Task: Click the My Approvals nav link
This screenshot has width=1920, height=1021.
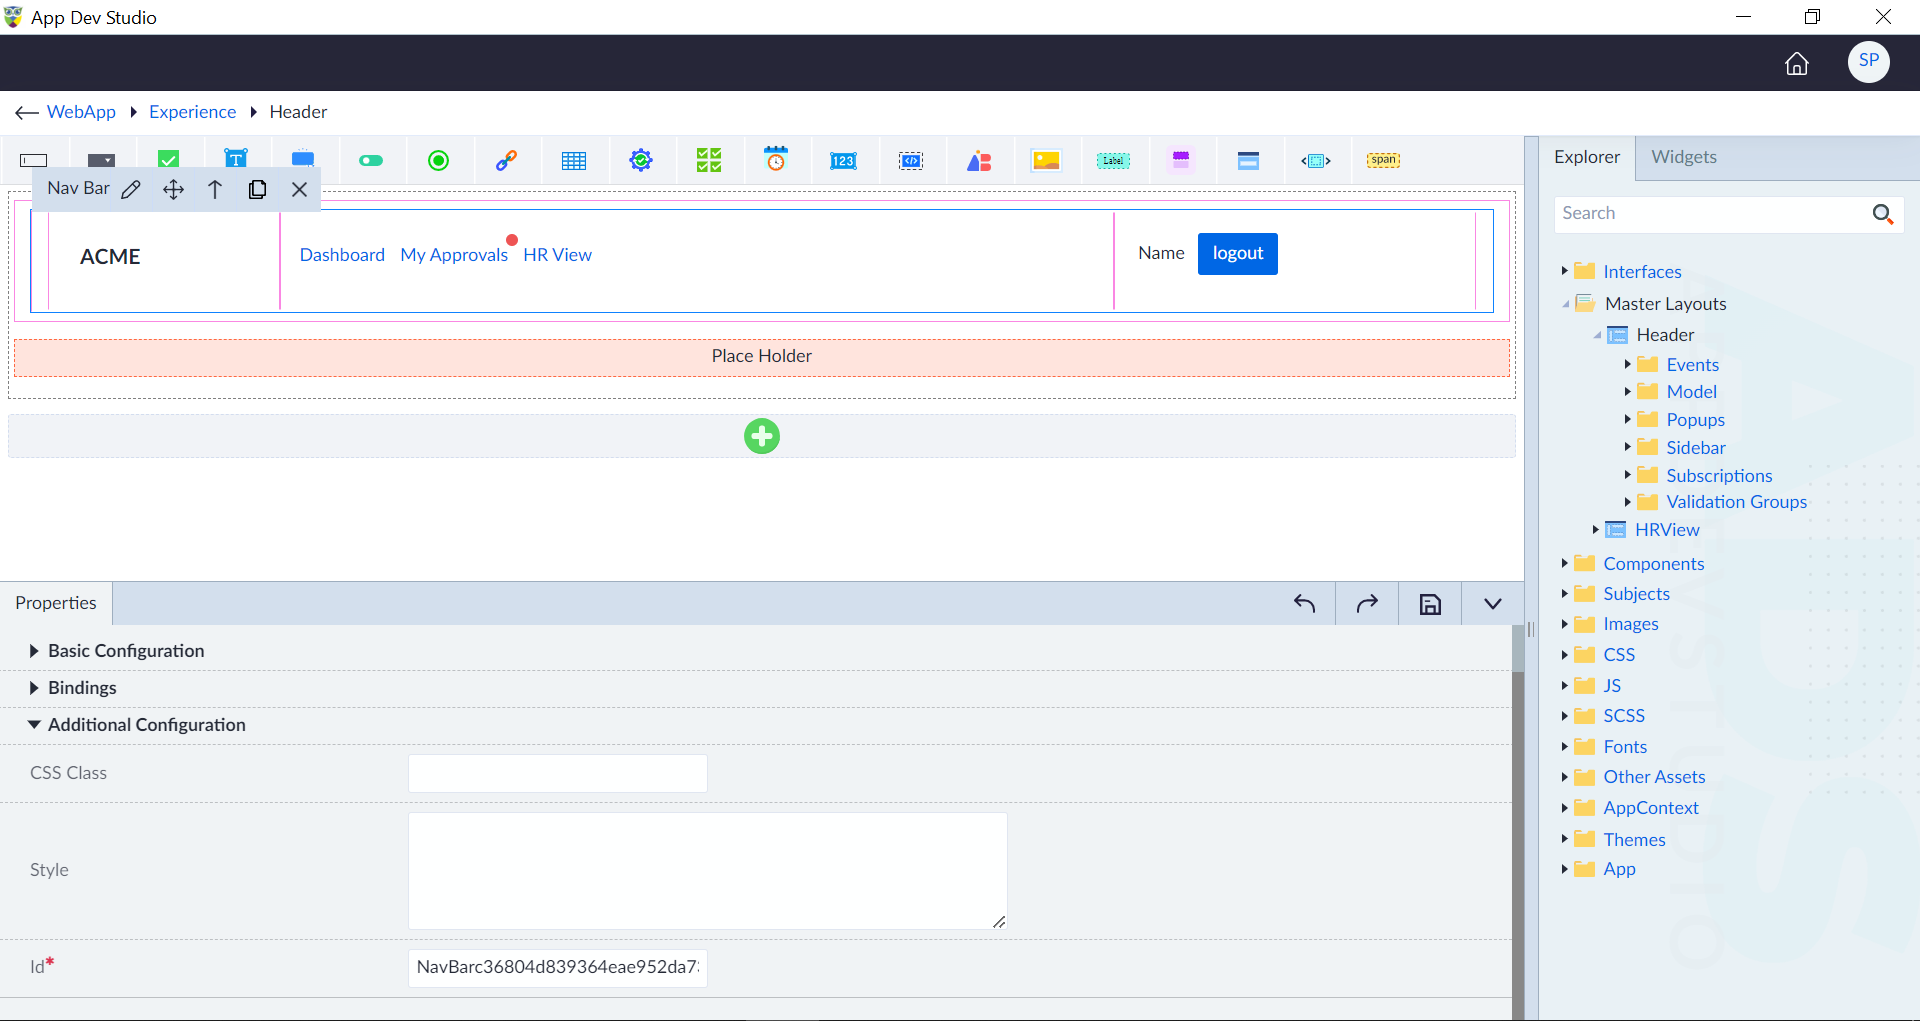Action: pyautogui.click(x=454, y=255)
